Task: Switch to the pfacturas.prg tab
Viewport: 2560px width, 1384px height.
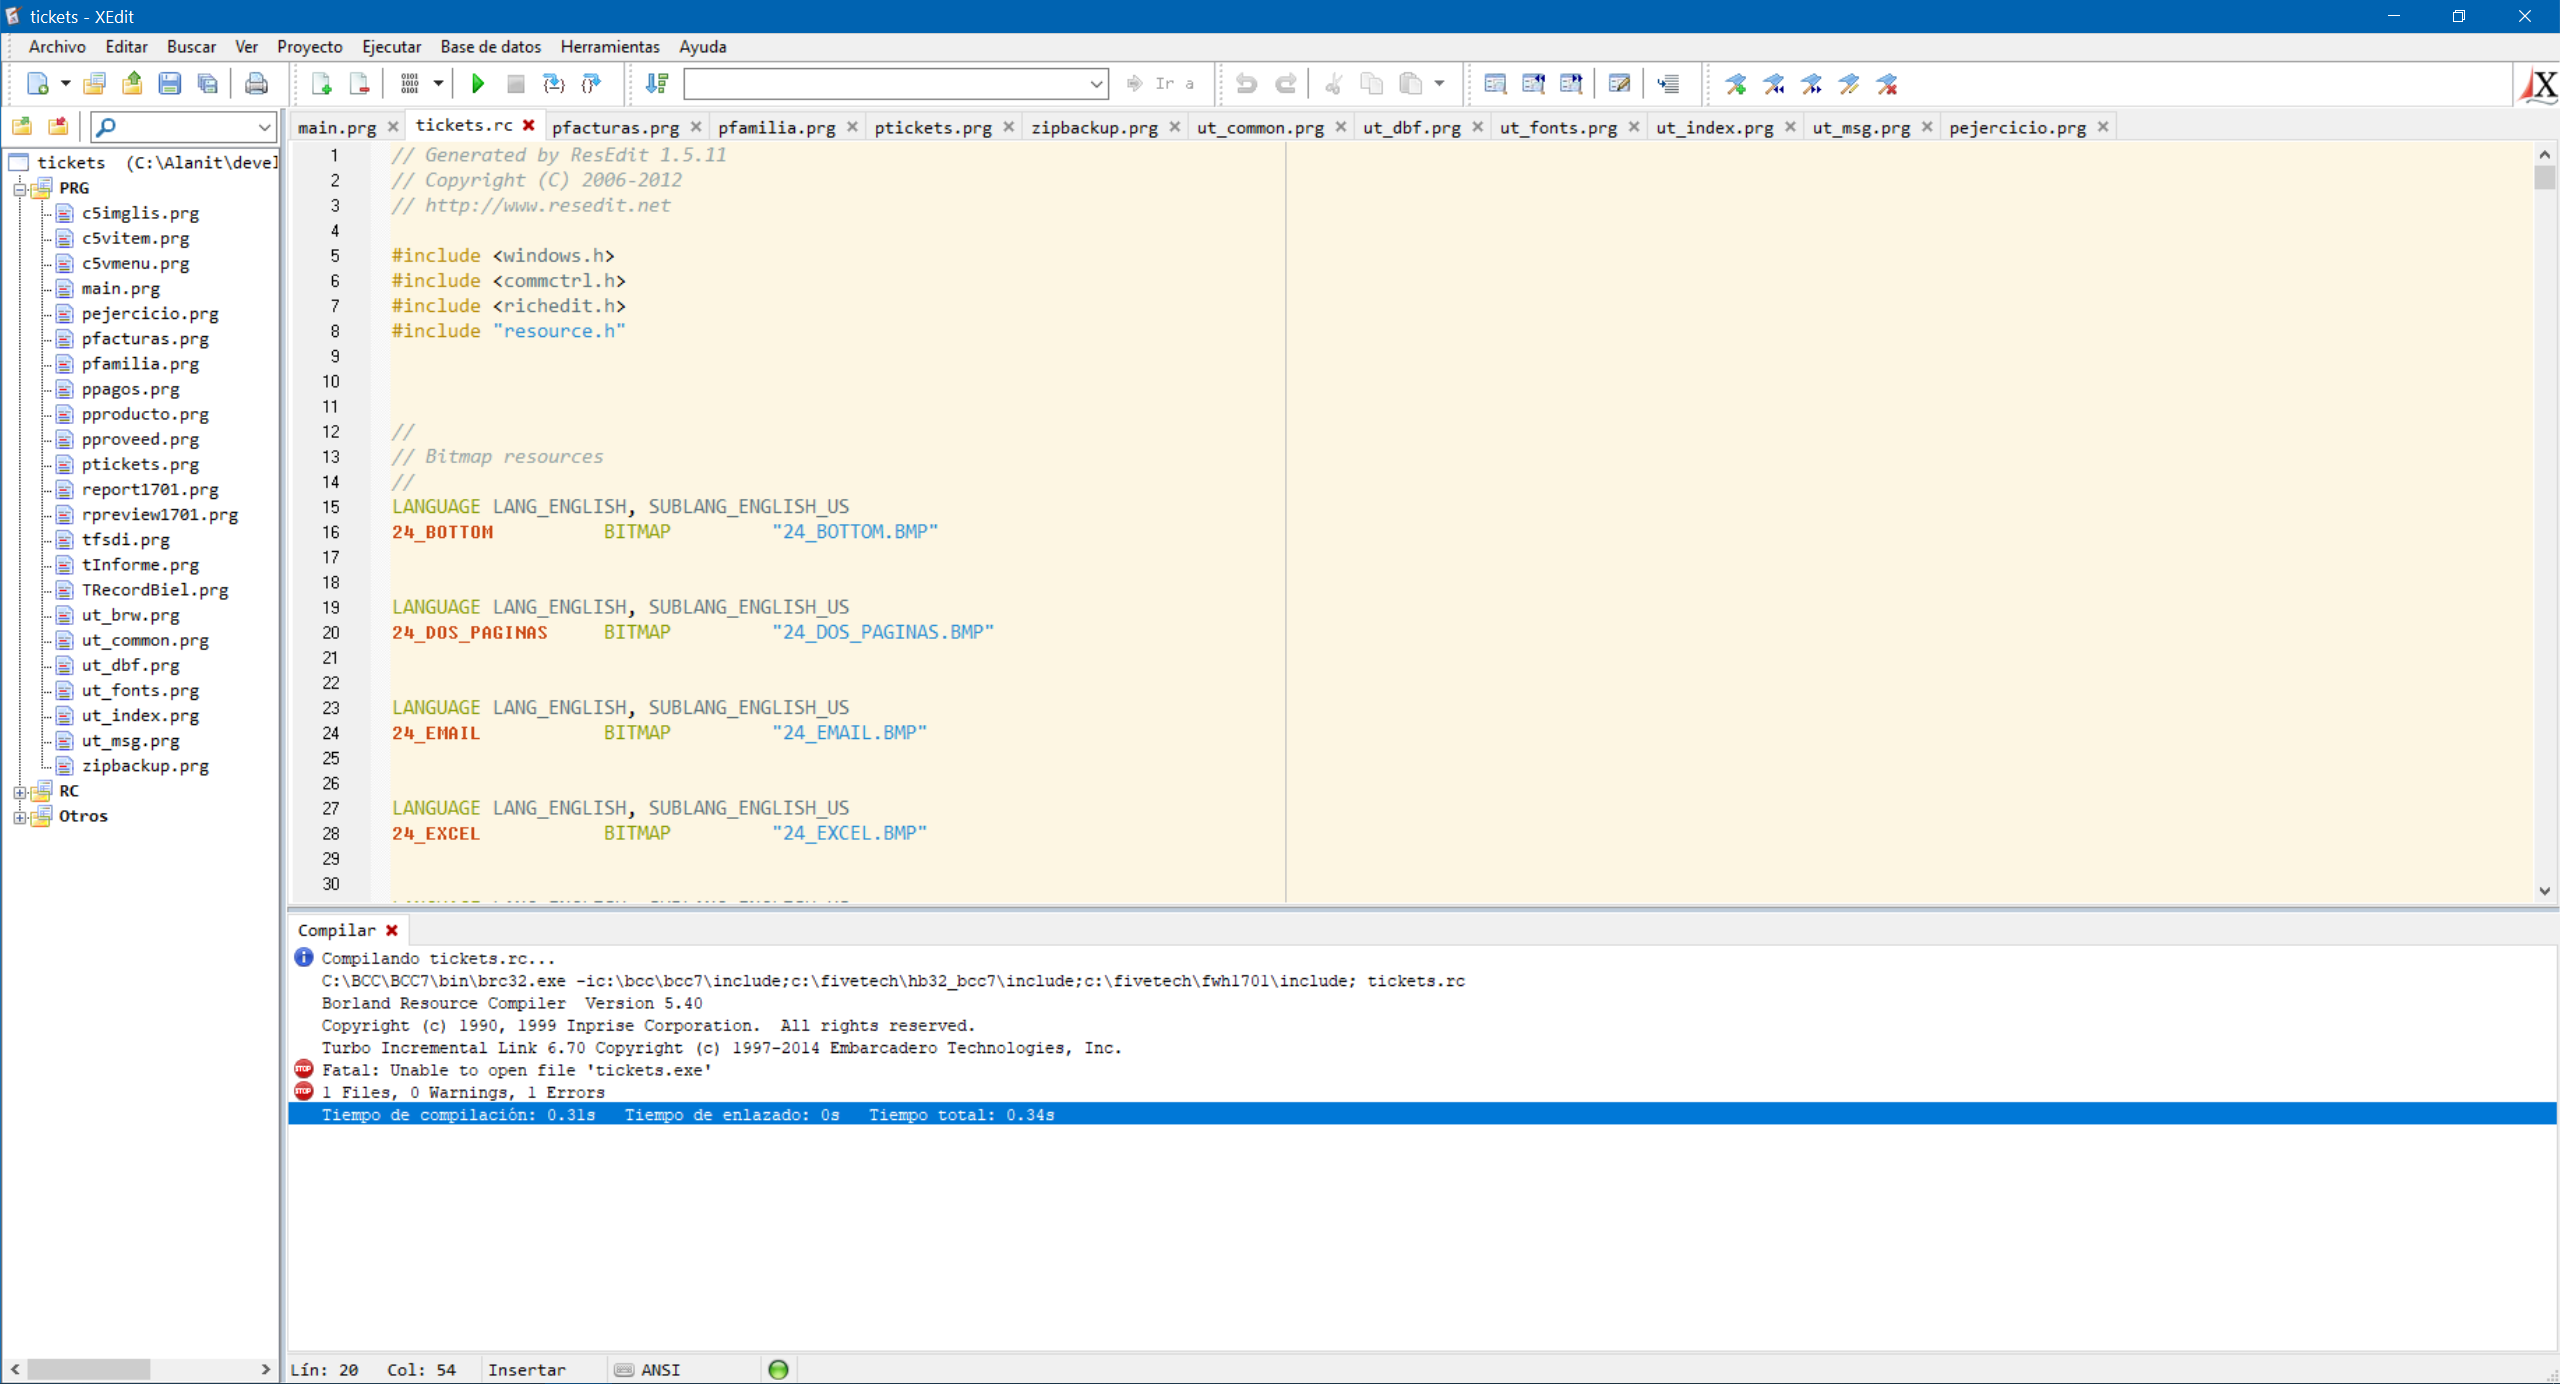Action: click(x=614, y=127)
